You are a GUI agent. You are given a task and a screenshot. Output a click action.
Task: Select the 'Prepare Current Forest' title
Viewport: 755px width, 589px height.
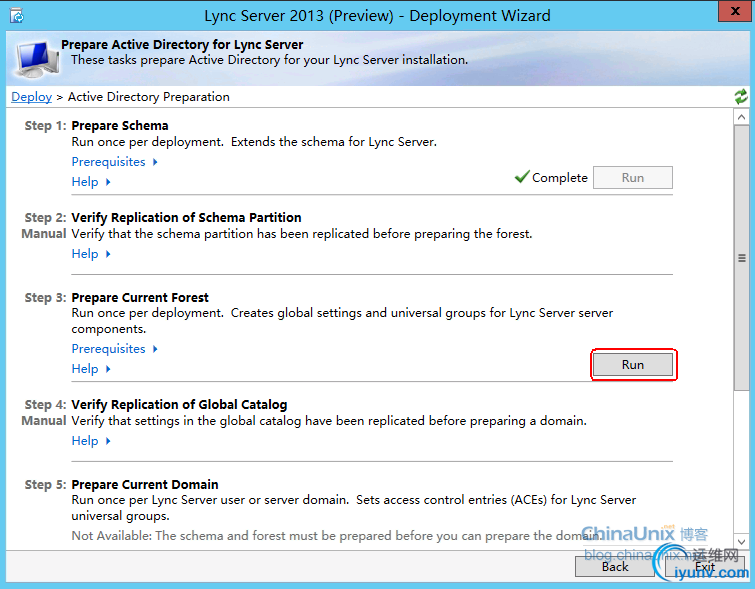(x=140, y=298)
